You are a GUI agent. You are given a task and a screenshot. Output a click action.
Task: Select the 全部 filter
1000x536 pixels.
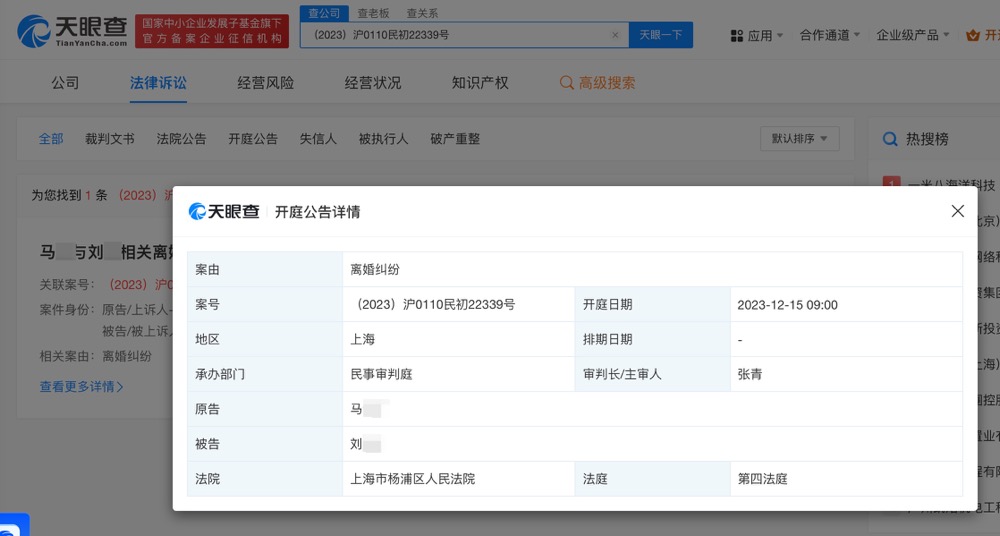[x=51, y=139]
